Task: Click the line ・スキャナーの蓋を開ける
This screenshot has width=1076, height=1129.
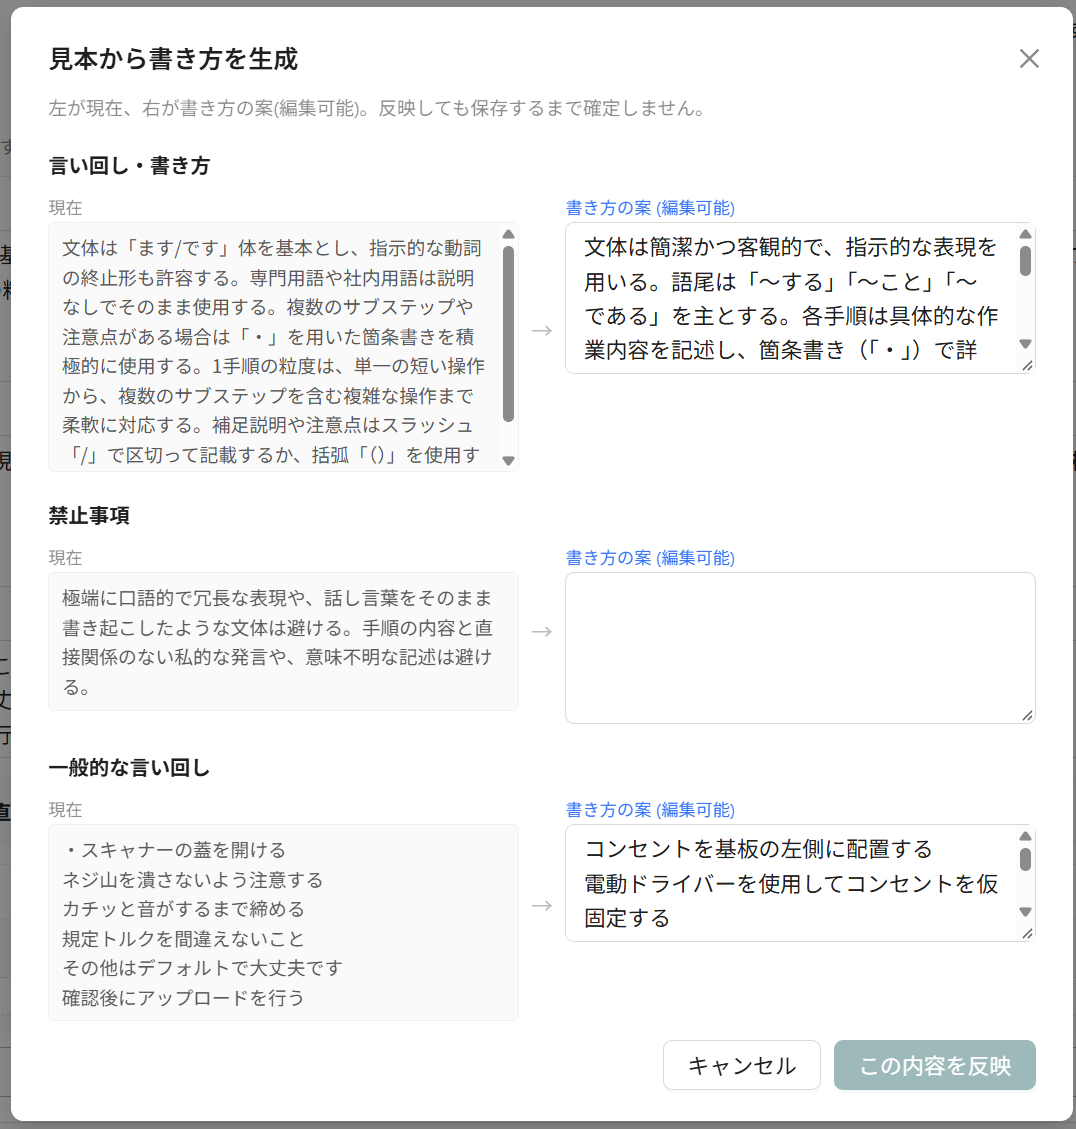Action: click(x=174, y=850)
